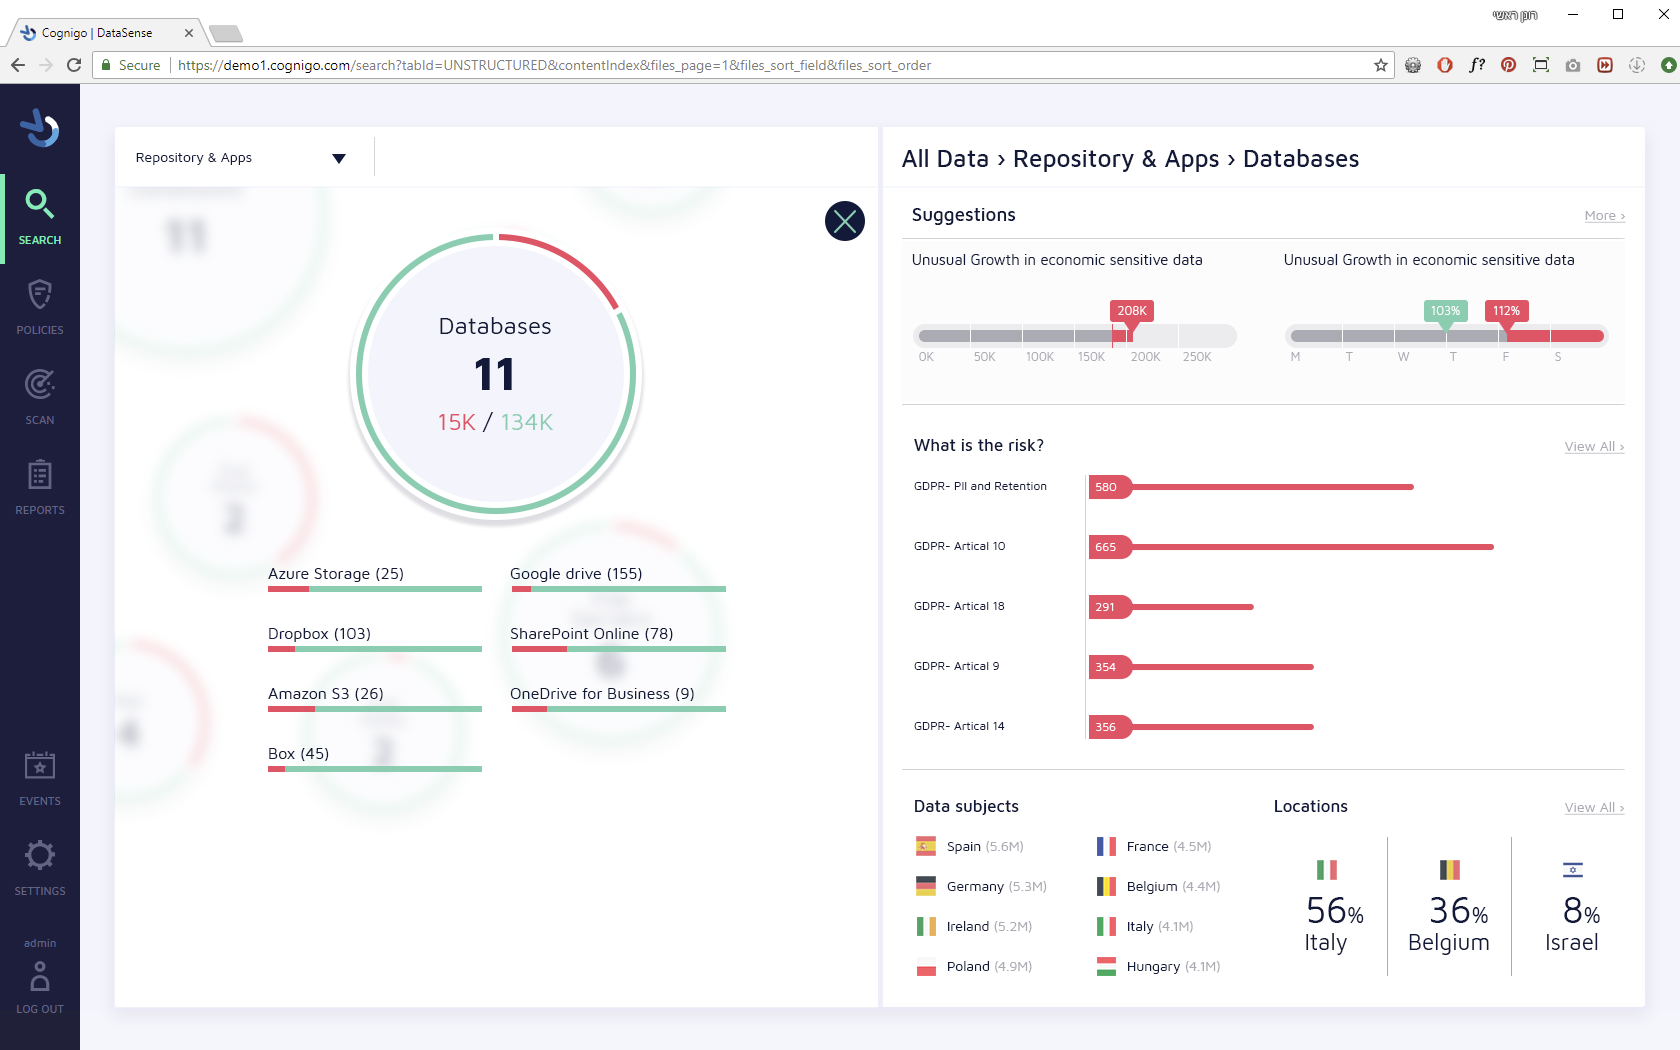Viewport: 1680px width, 1050px height.
Task: Open SharePoint Online (78) repository
Action: (x=591, y=634)
